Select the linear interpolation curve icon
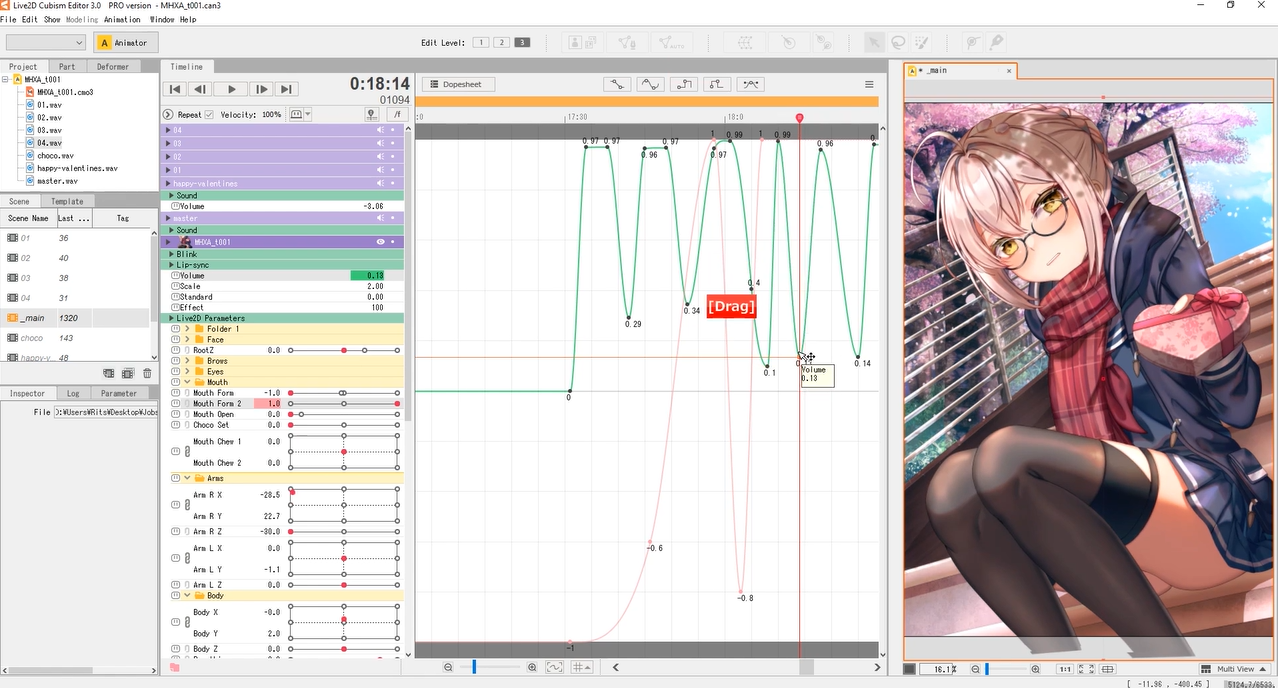1278x688 pixels. pos(617,84)
